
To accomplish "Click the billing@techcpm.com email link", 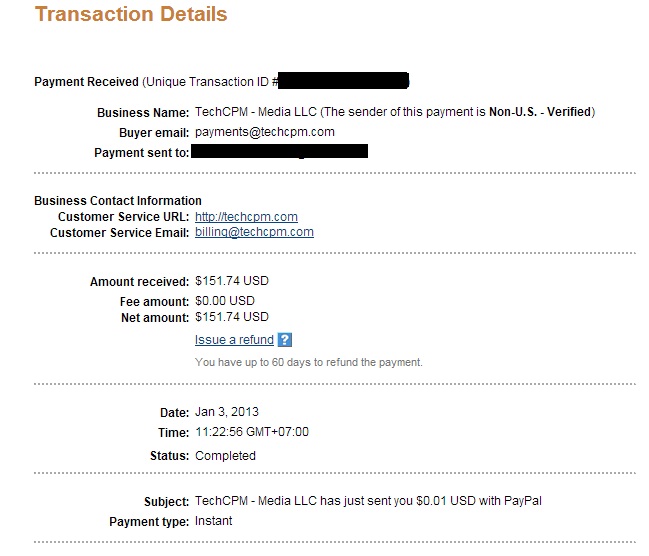I will [x=254, y=232].
